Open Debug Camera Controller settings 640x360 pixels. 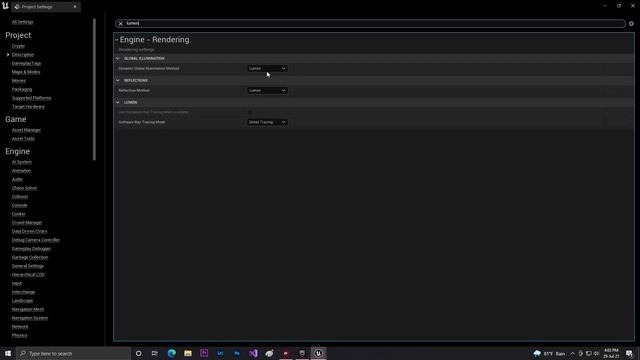click(36, 240)
